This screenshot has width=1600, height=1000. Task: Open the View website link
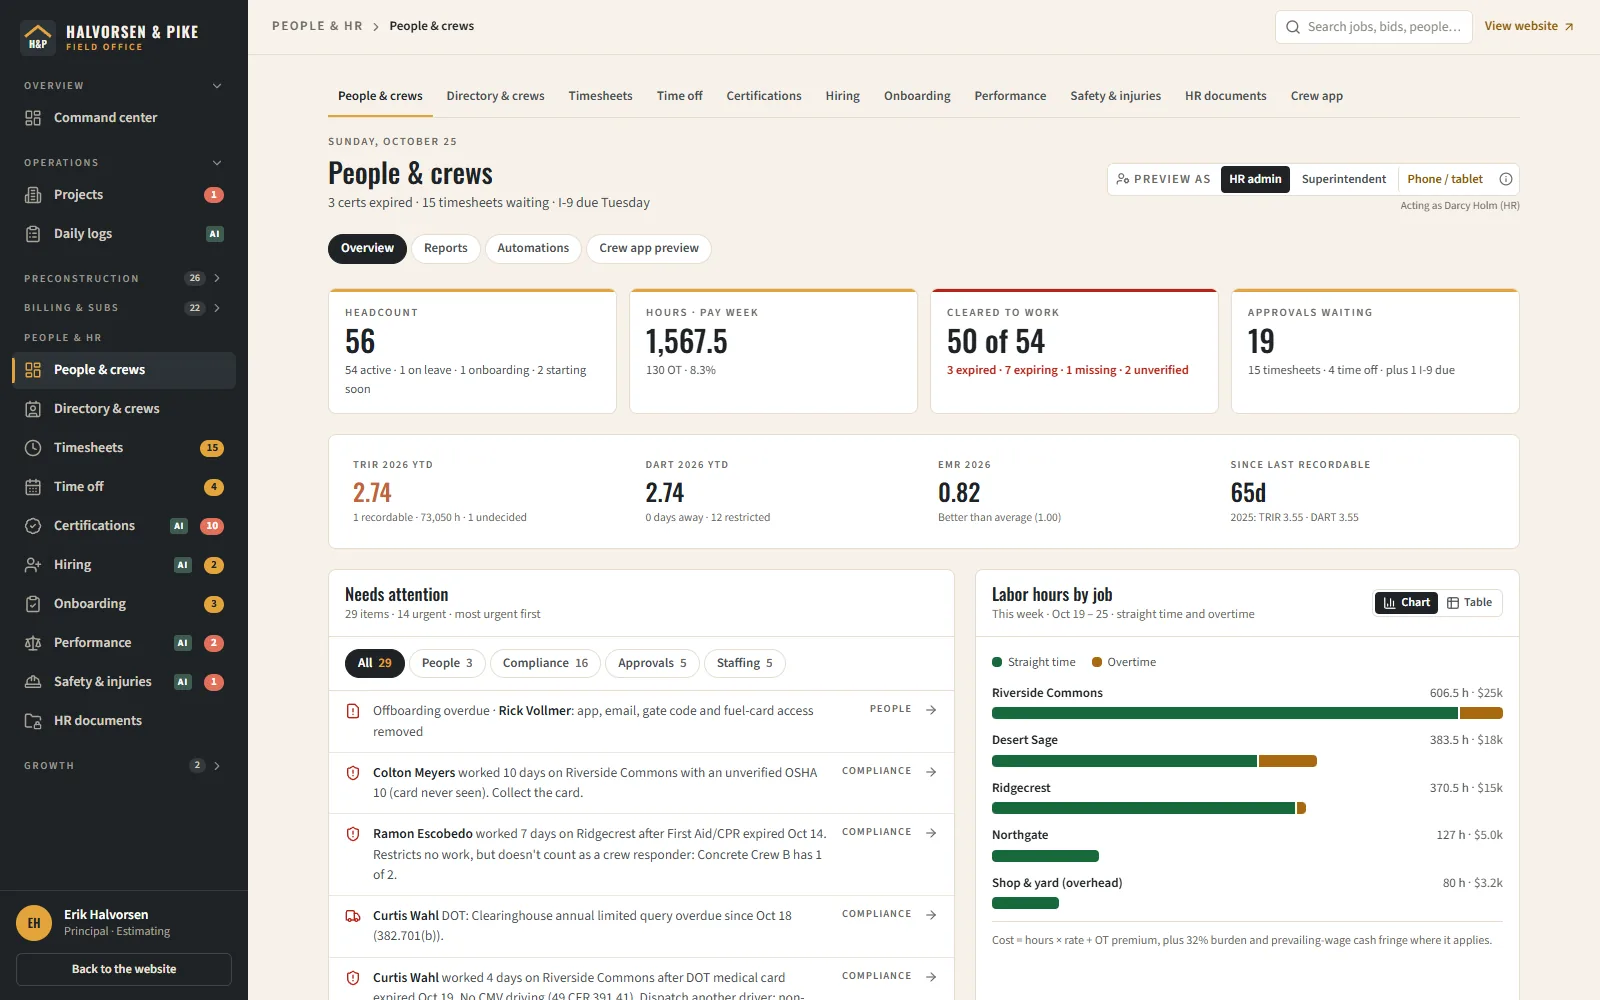click(1529, 26)
